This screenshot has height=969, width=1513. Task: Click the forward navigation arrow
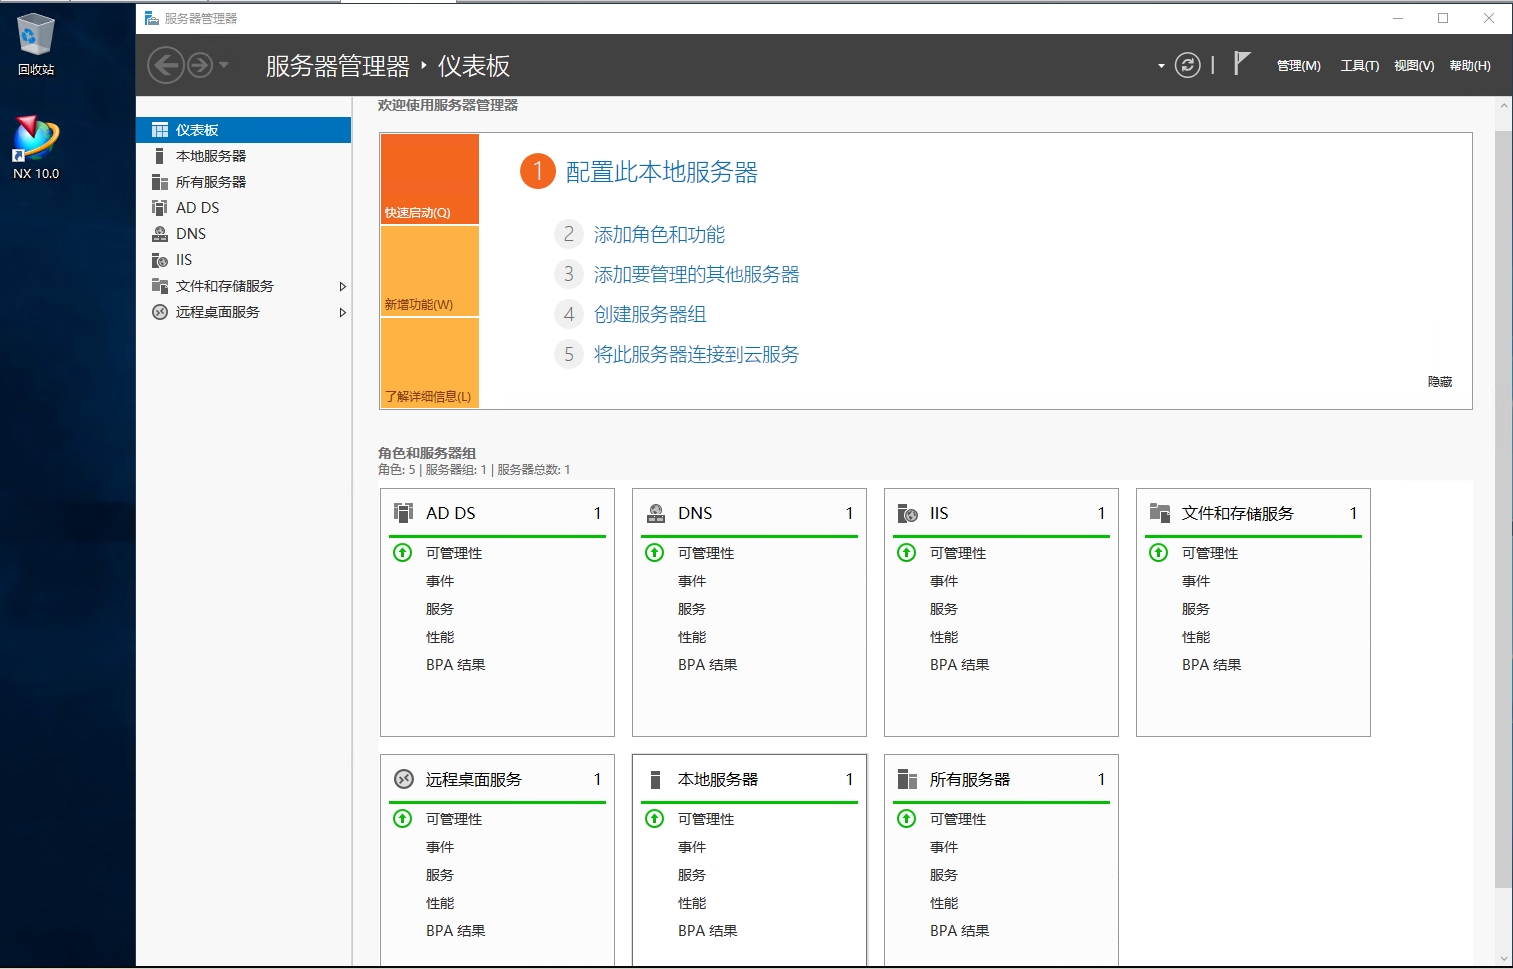point(200,66)
